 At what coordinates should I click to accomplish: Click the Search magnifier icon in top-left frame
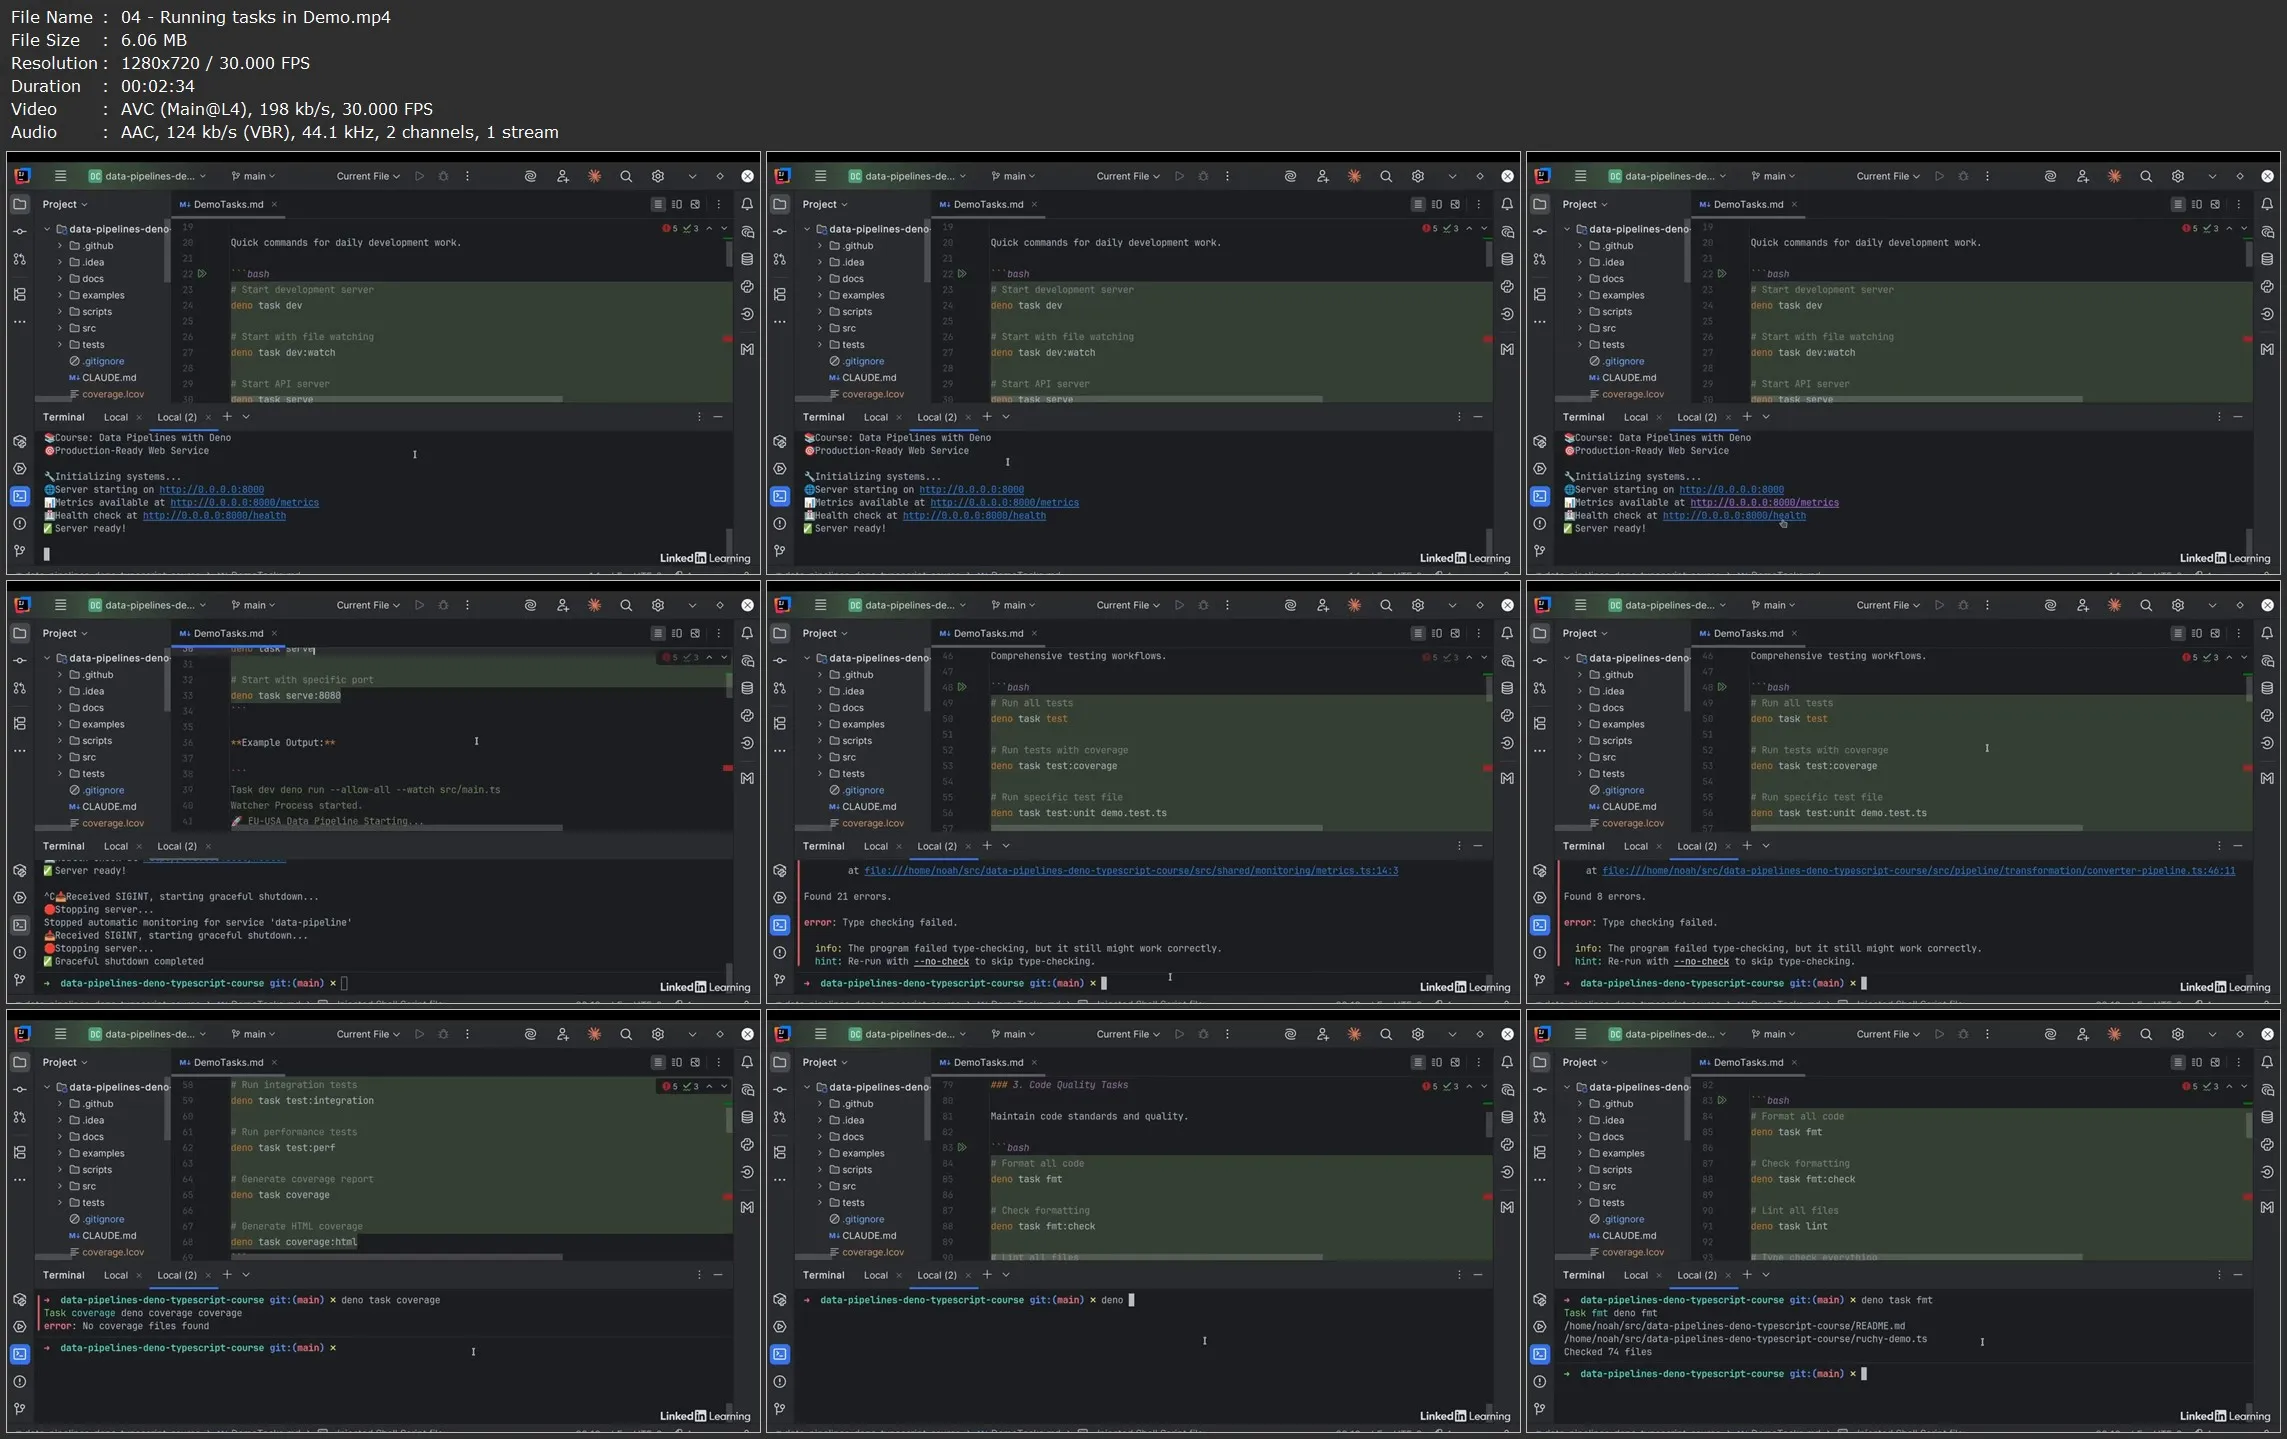pyautogui.click(x=626, y=176)
